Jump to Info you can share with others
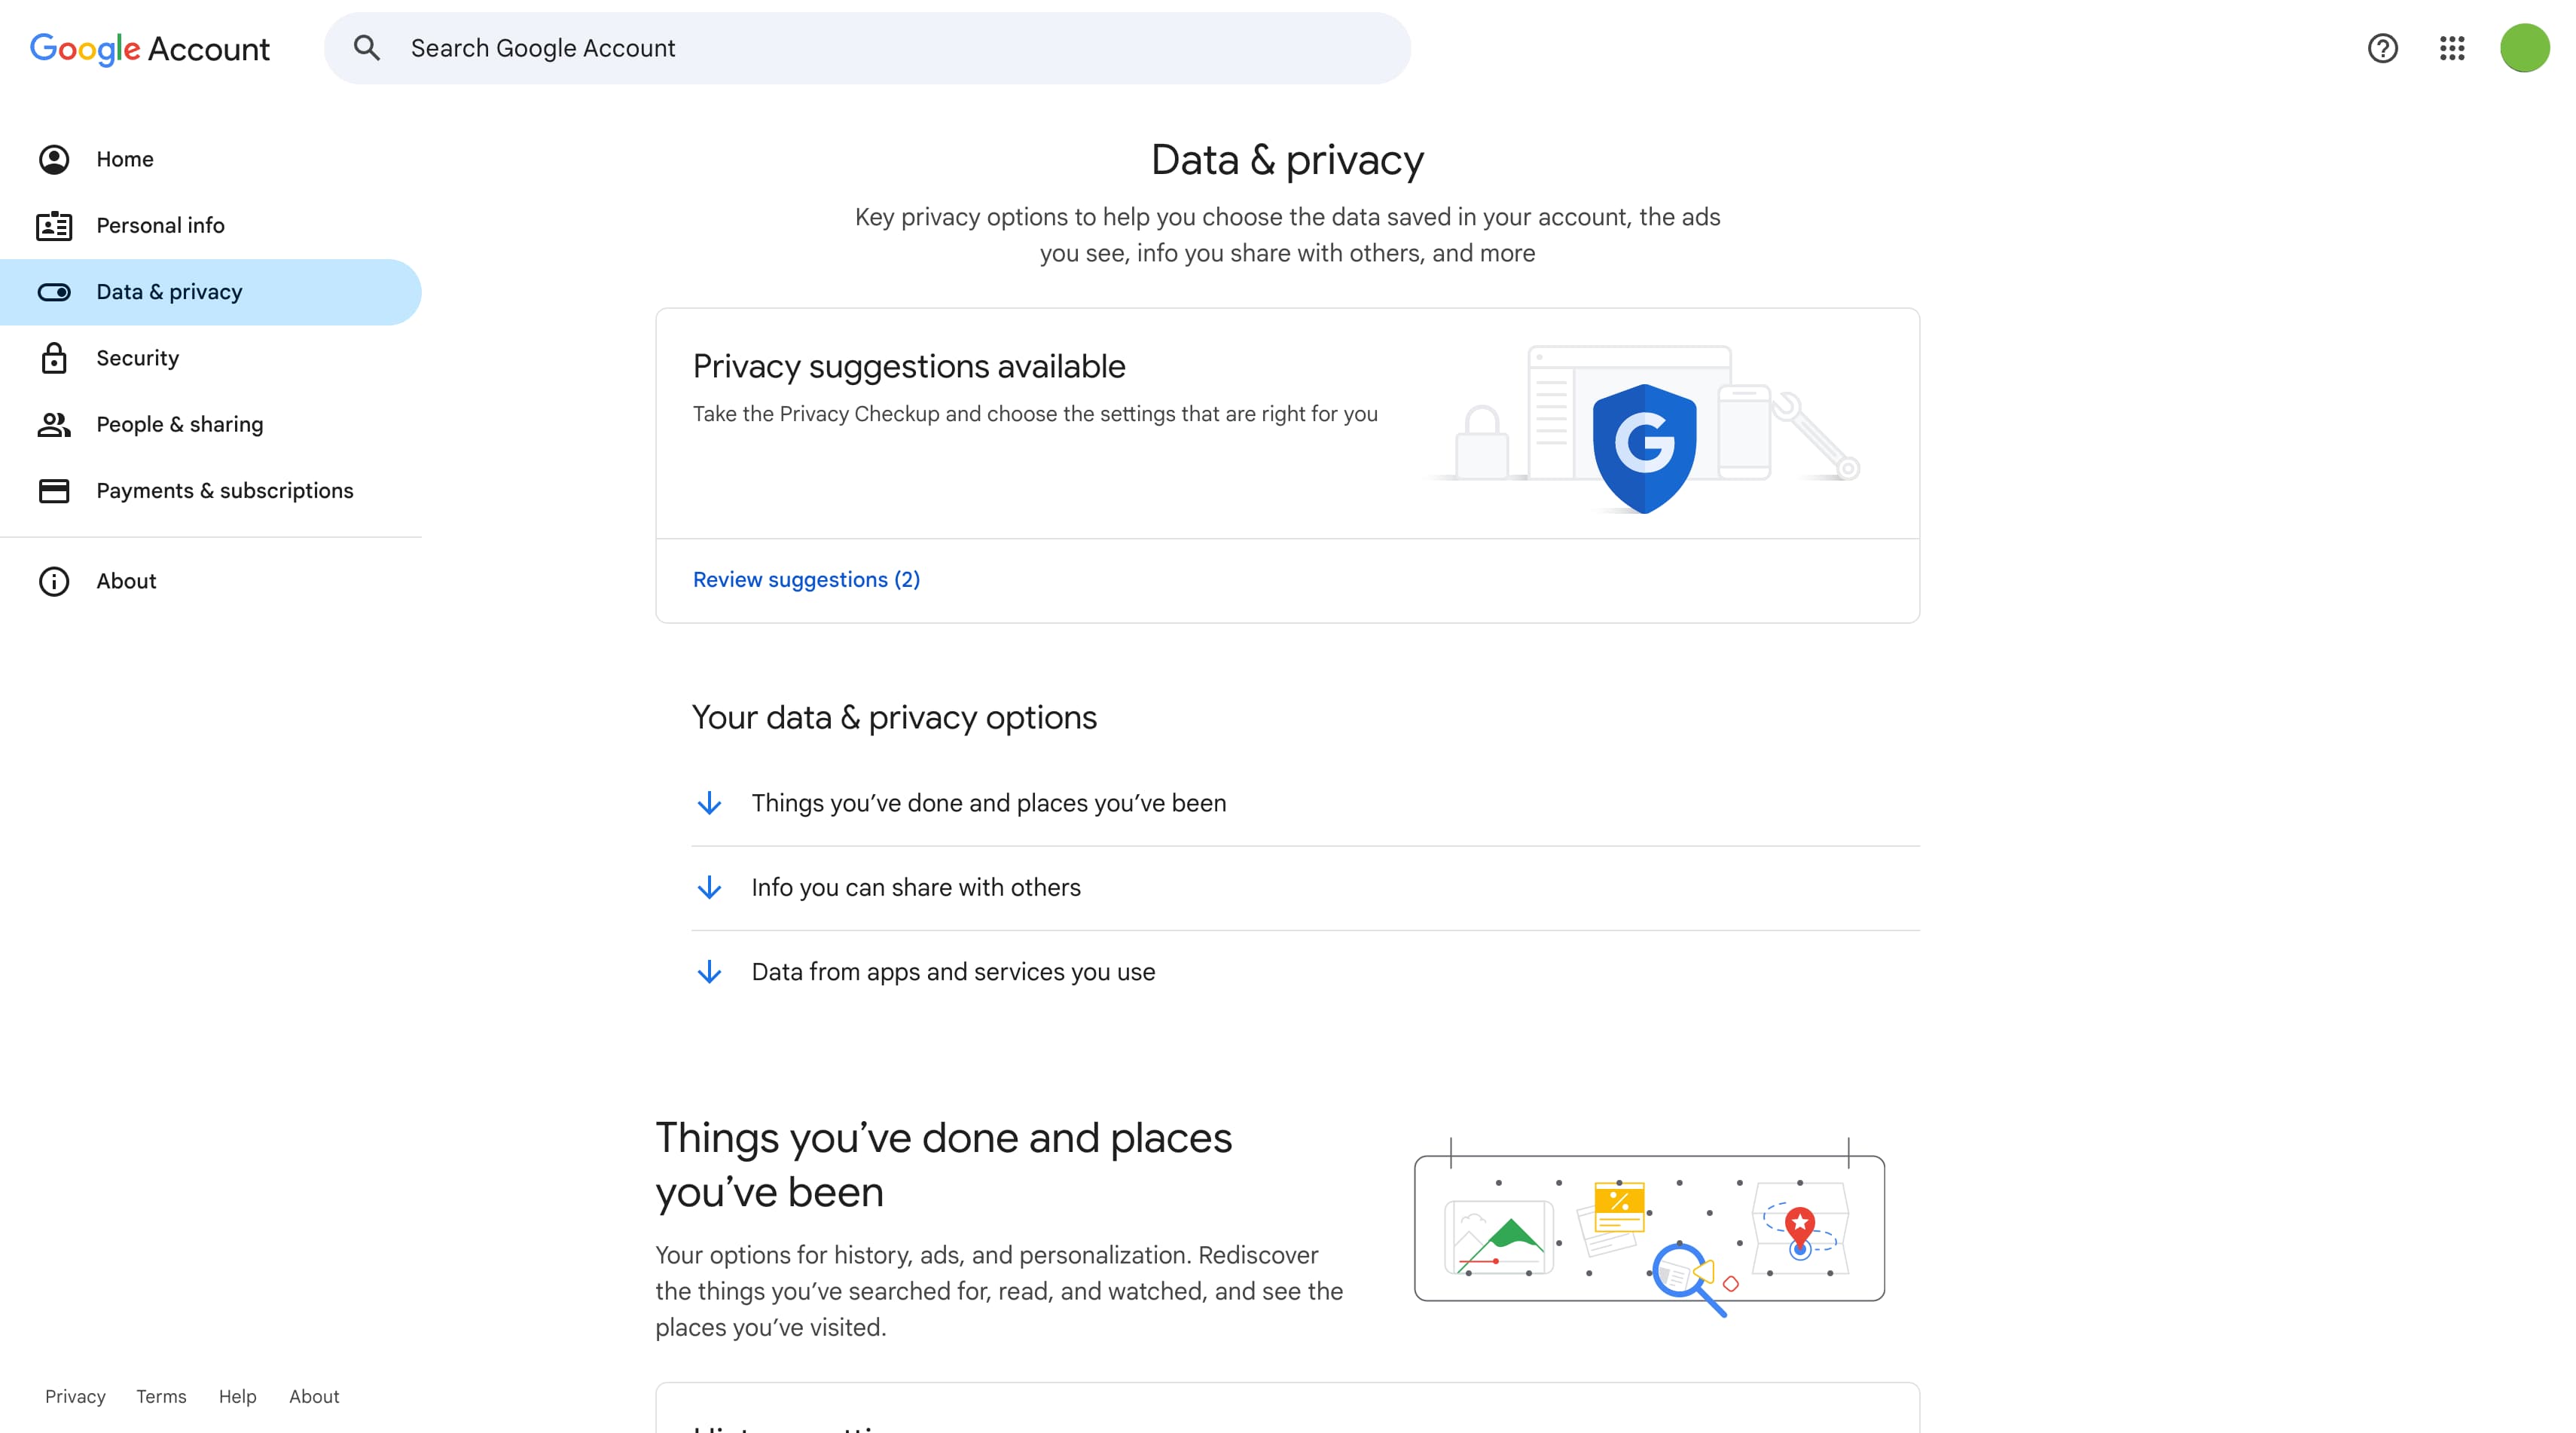This screenshot has height=1433, width=2576. pos(915,888)
